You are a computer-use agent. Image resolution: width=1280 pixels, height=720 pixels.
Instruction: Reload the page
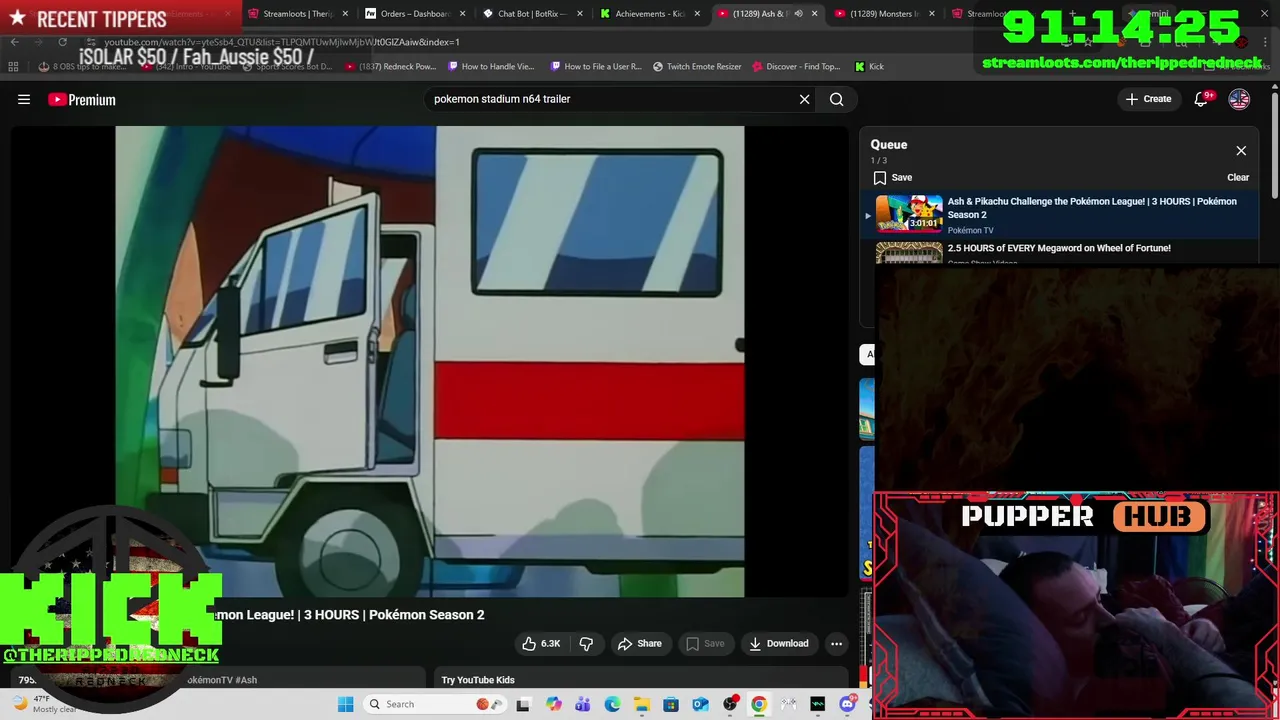[x=62, y=42]
